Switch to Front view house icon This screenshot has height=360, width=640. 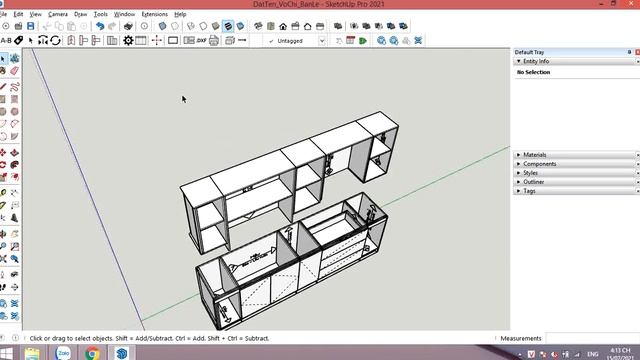point(283,26)
